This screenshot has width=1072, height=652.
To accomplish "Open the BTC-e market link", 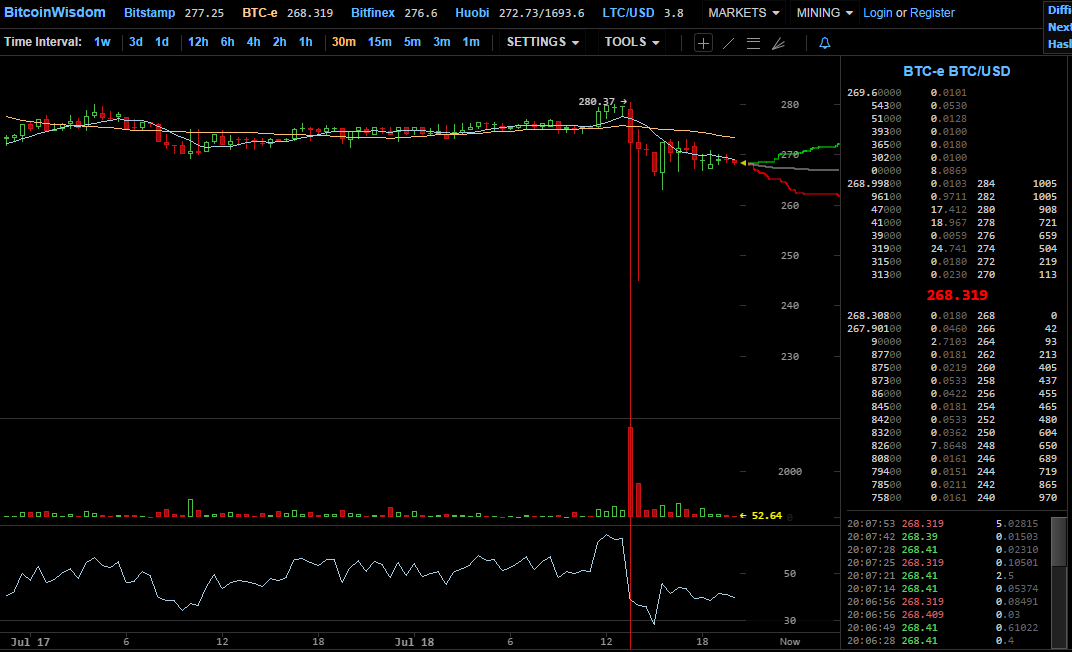I will coord(259,13).
